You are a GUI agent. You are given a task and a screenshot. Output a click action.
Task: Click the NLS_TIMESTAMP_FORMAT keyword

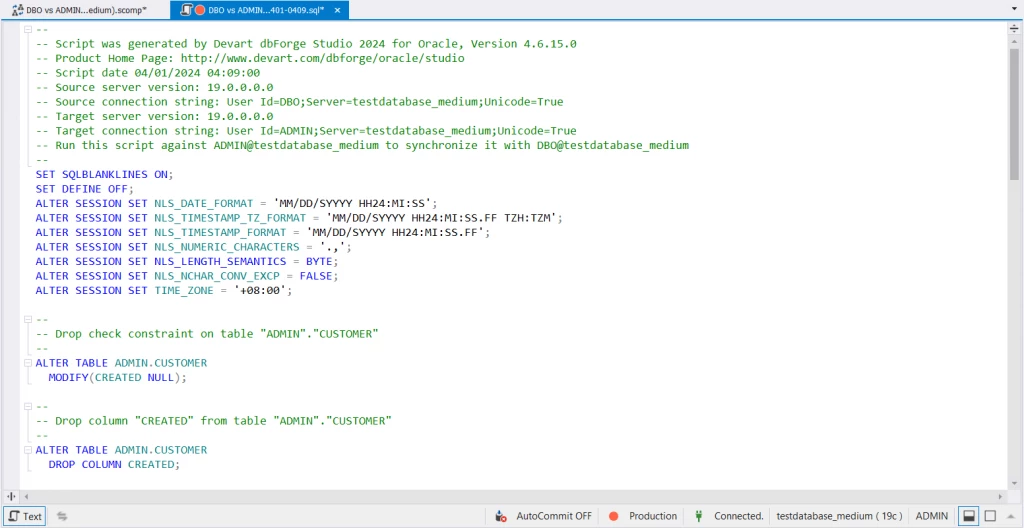(220, 232)
